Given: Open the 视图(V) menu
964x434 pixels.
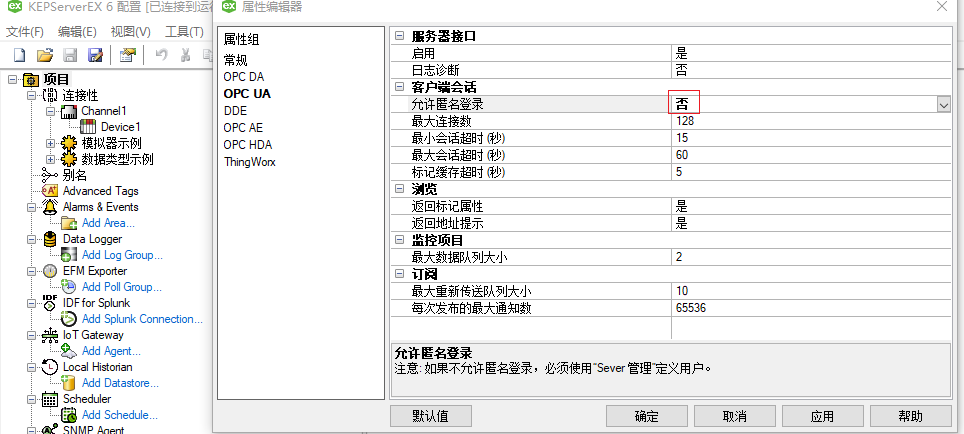Looking at the screenshot, I should pyautogui.click(x=130, y=32).
